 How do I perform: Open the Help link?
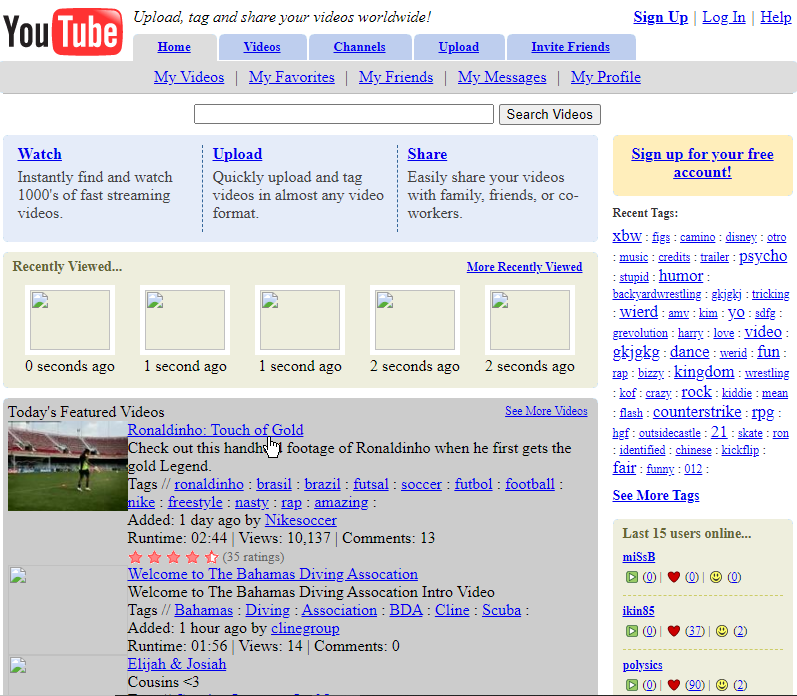coord(776,17)
